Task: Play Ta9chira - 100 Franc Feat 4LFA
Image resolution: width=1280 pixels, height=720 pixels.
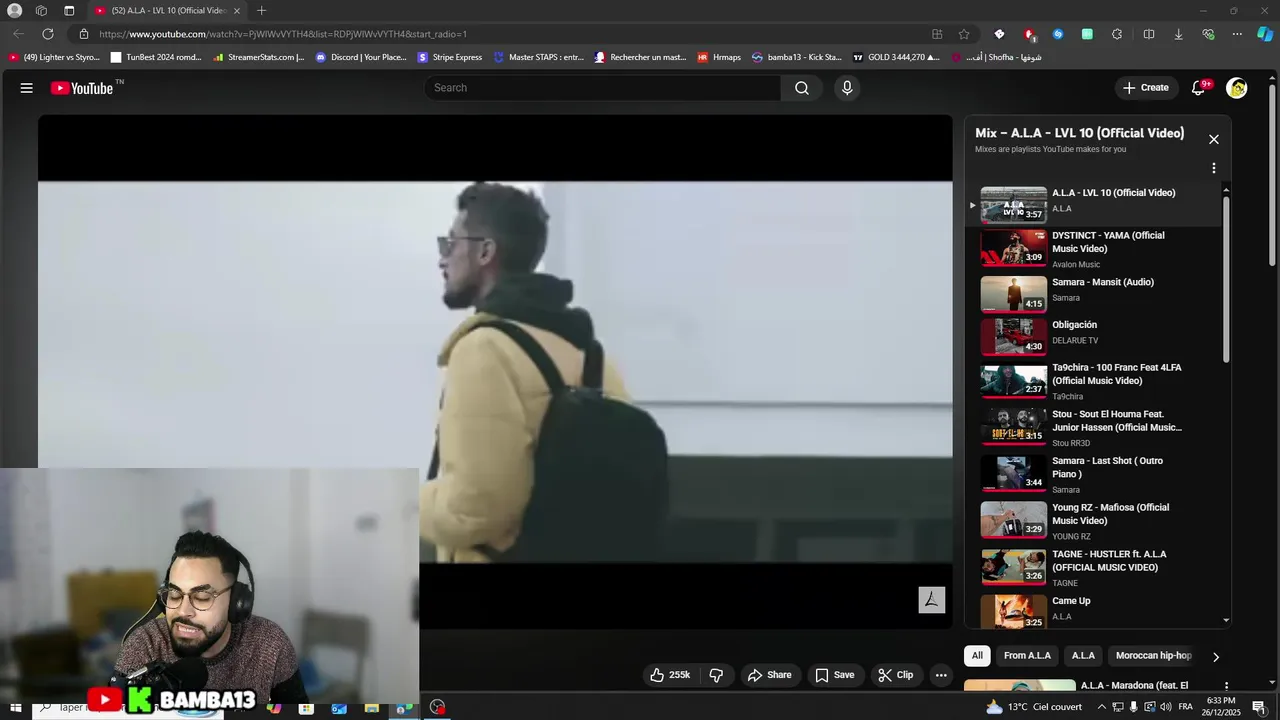Action: pyautogui.click(x=1094, y=381)
